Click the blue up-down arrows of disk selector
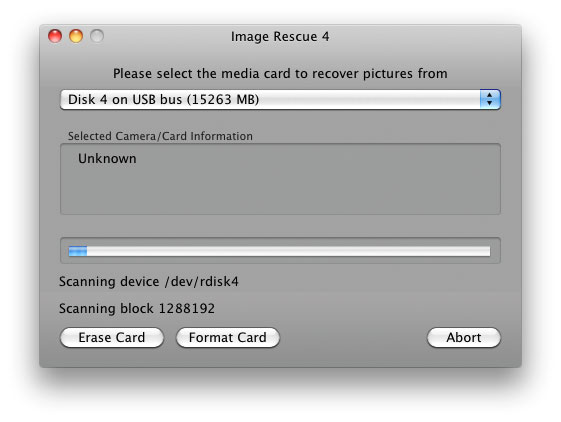The width and height of the screenshot is (561, 422). 490,100
